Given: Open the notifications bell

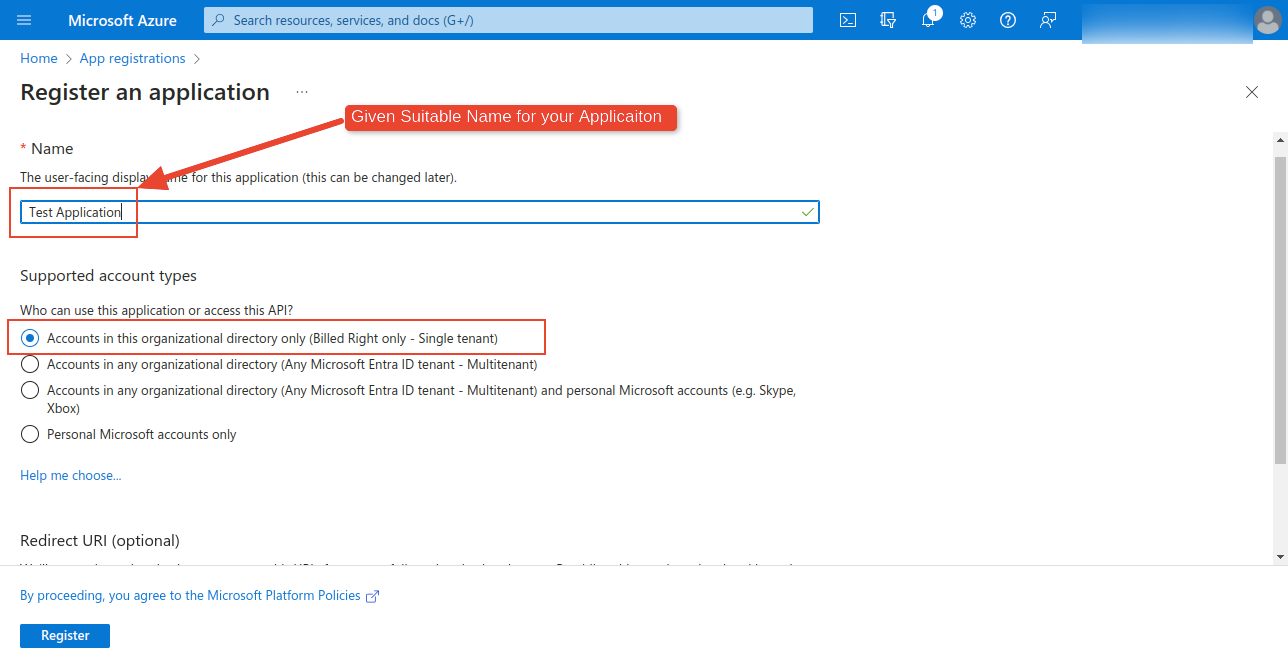Looking at the screenshot, I should tap(928, 20).
